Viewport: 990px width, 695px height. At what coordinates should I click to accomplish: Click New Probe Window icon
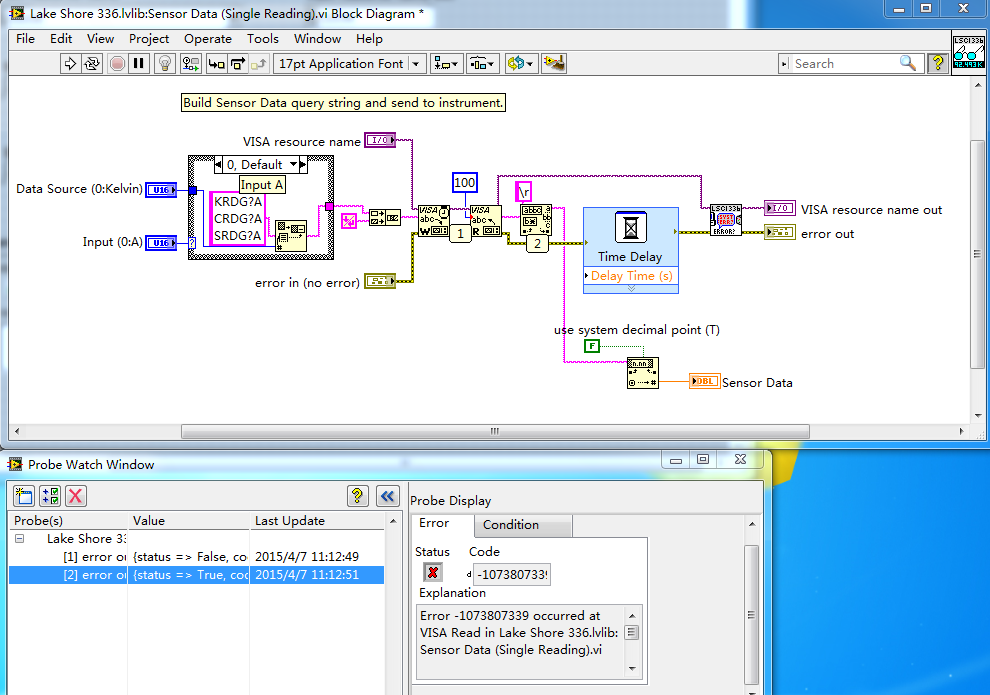[x=24, y=496]
